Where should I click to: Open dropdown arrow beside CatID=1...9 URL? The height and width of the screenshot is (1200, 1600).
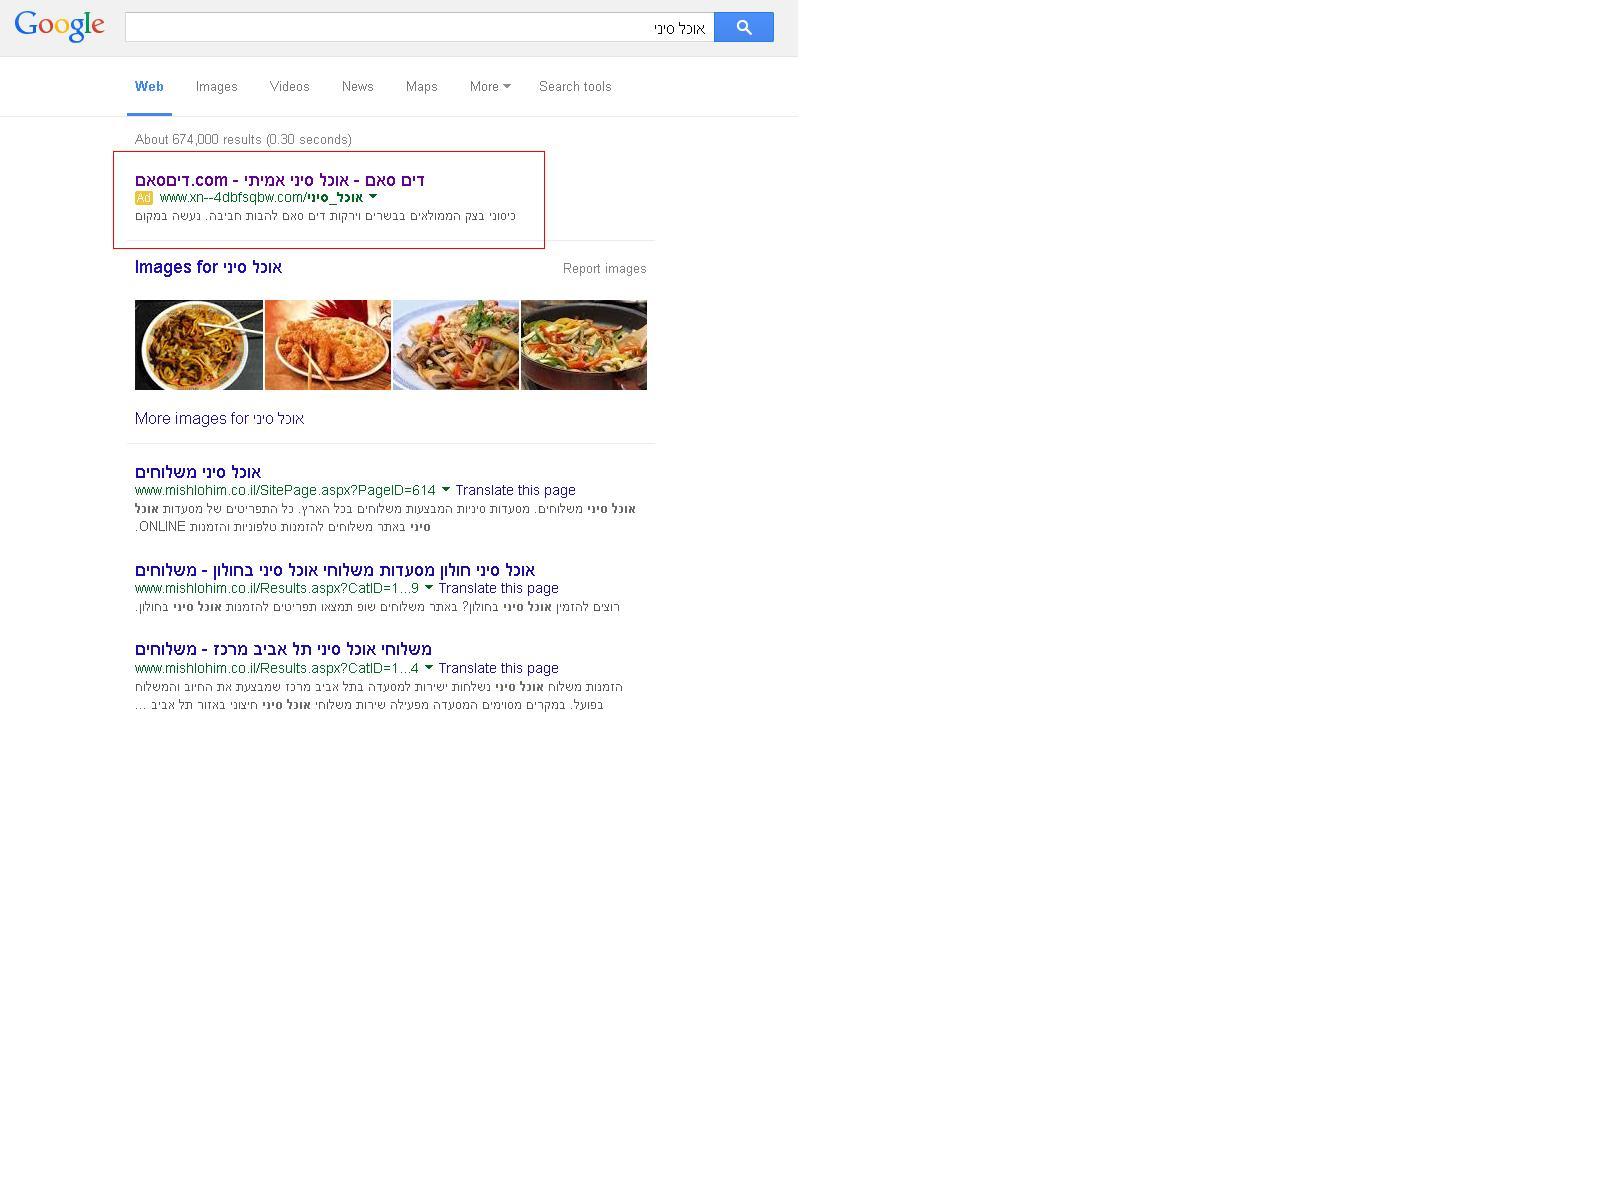tap(429, 588)
